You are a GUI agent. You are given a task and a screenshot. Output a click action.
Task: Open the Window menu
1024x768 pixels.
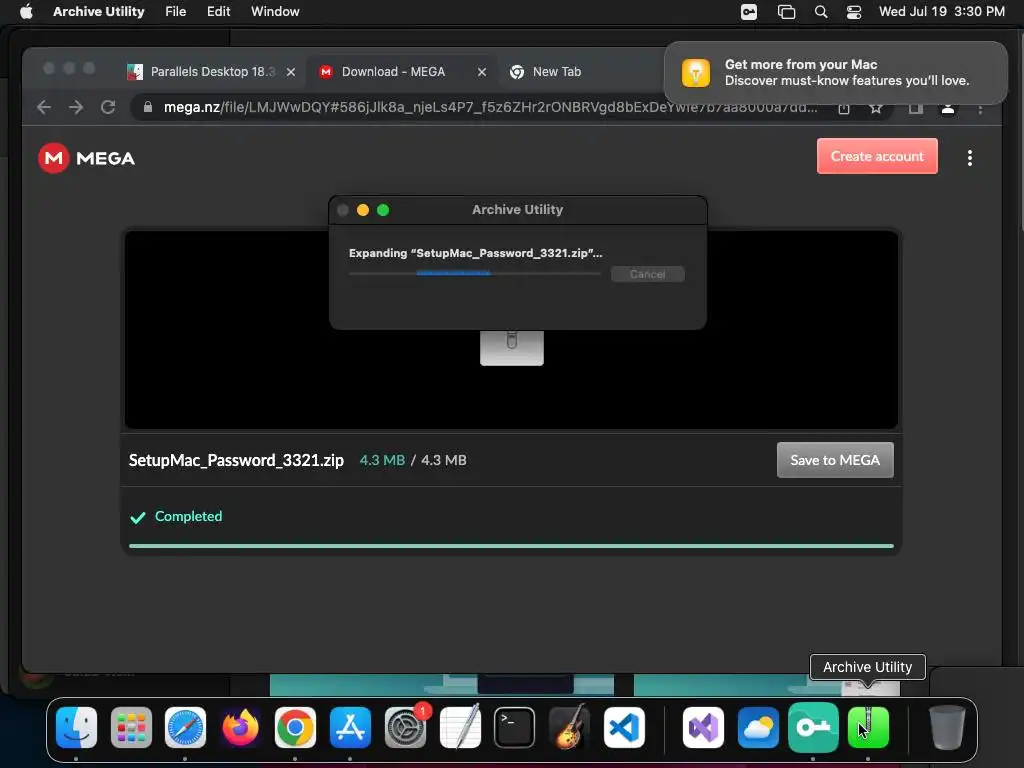[275, 12]
